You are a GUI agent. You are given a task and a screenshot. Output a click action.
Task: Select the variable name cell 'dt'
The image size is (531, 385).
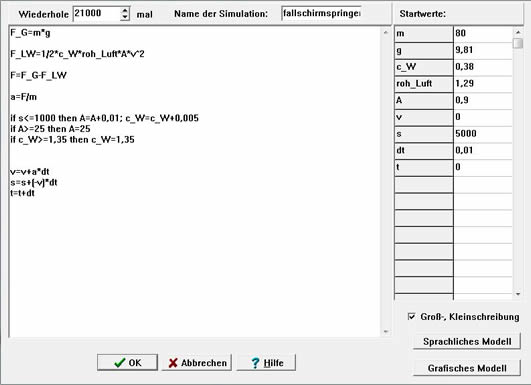coord(424,151)
